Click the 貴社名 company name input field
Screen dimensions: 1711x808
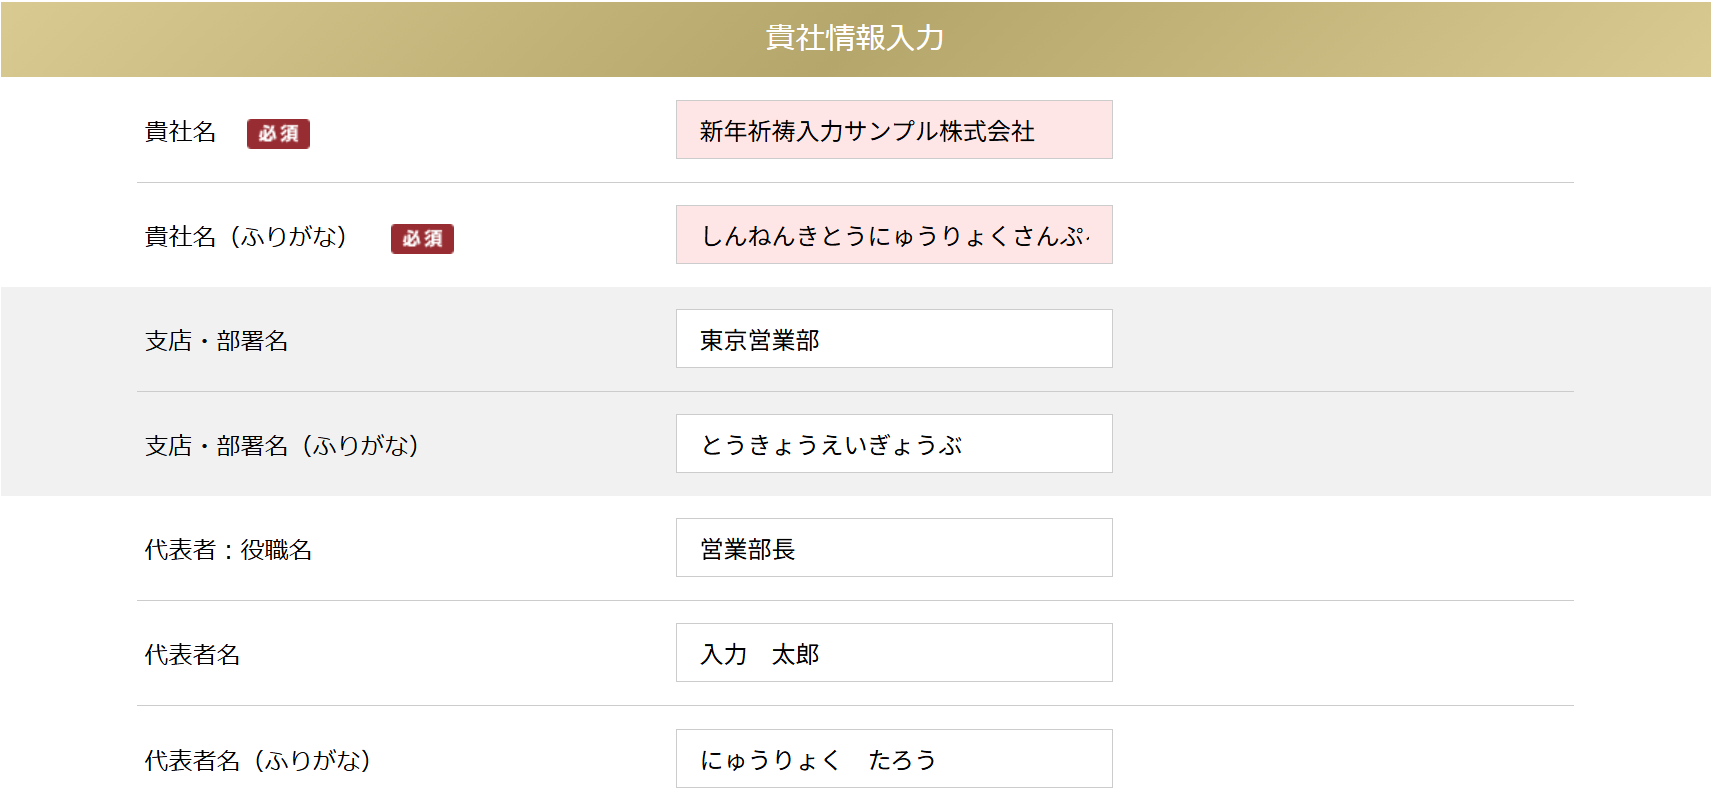pyautogui.click(x=894, y=130)
